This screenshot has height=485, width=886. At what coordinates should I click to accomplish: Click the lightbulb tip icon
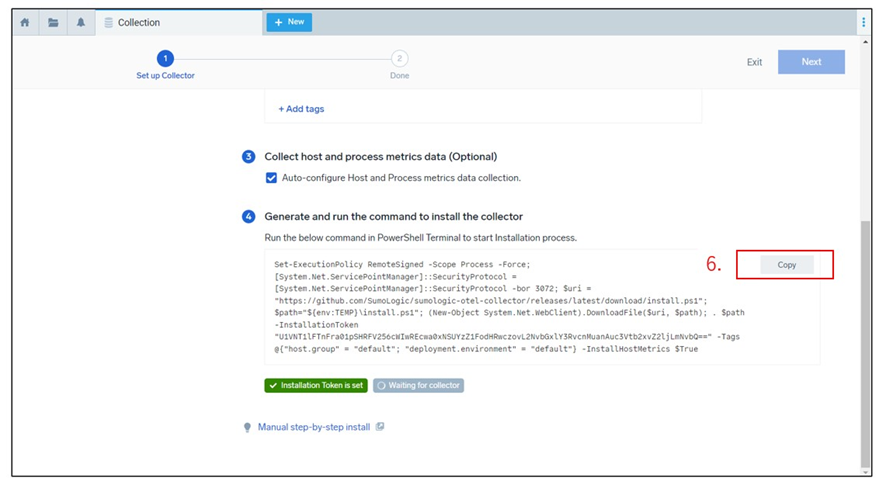tap(247, 427)
